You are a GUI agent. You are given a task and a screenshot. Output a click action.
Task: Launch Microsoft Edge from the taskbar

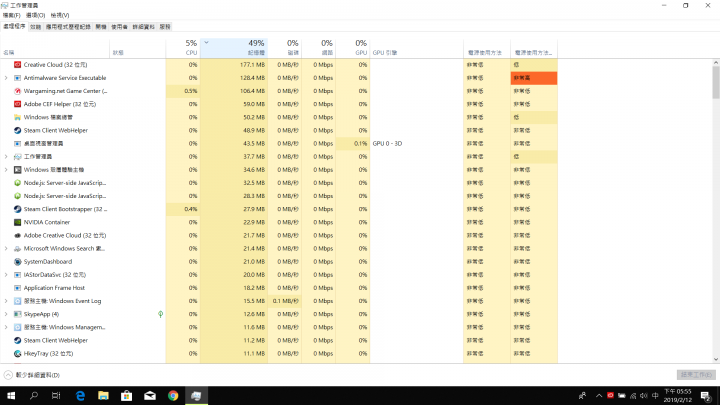[x=80, y=395]
